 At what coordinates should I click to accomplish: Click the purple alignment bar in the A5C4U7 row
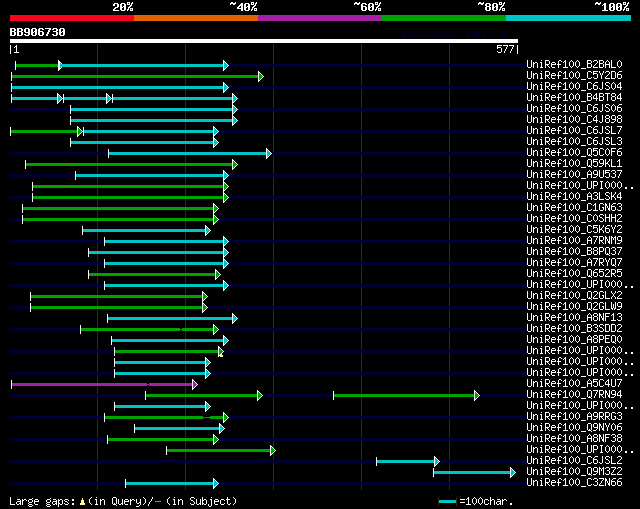tap(102, 384)
